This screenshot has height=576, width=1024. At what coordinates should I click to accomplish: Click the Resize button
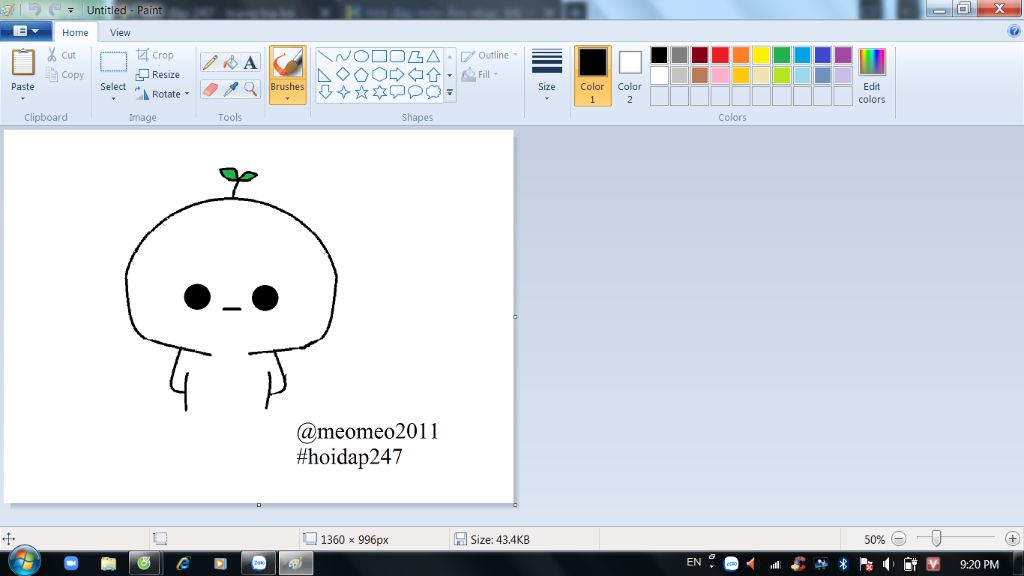click(157, 74)
